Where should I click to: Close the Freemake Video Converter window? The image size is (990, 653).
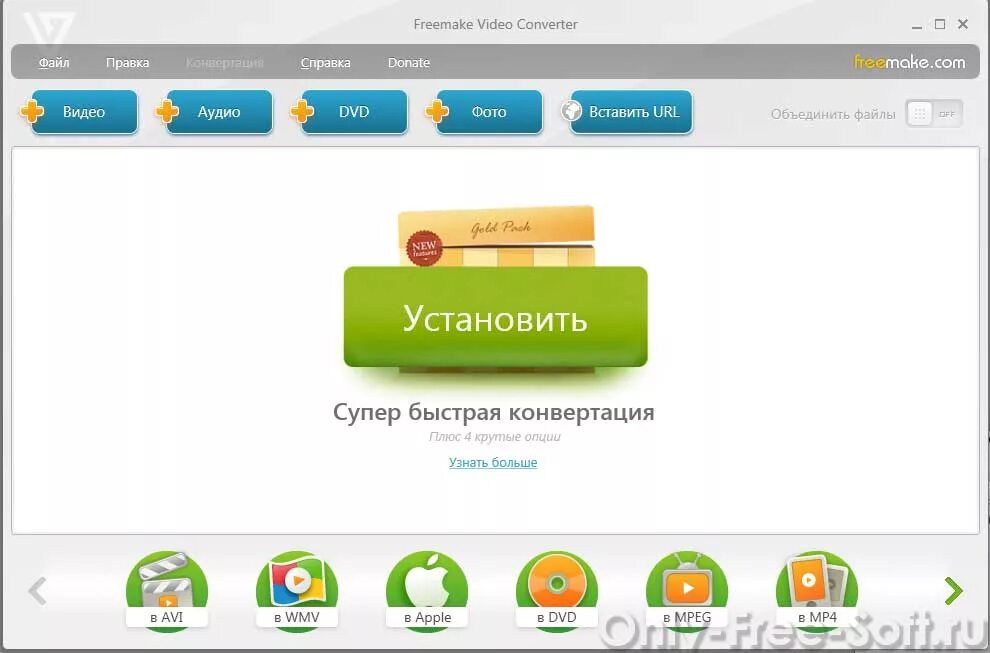(x=963, y=24)
